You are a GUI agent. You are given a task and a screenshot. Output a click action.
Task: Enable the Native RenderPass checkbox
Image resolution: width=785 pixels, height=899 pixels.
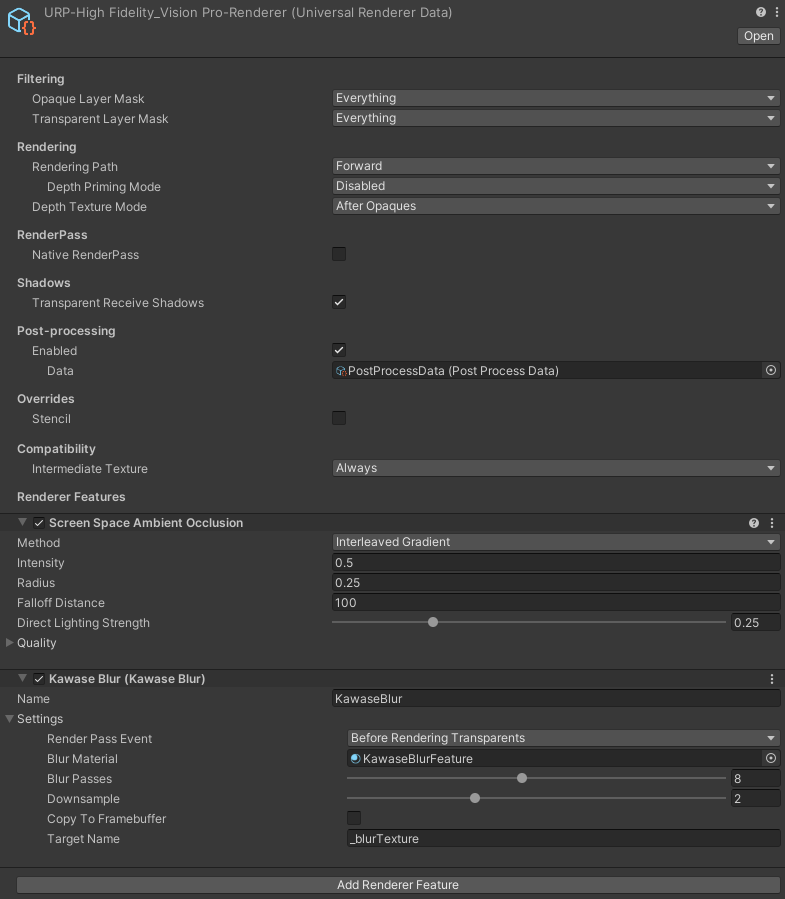coord(339,254)
